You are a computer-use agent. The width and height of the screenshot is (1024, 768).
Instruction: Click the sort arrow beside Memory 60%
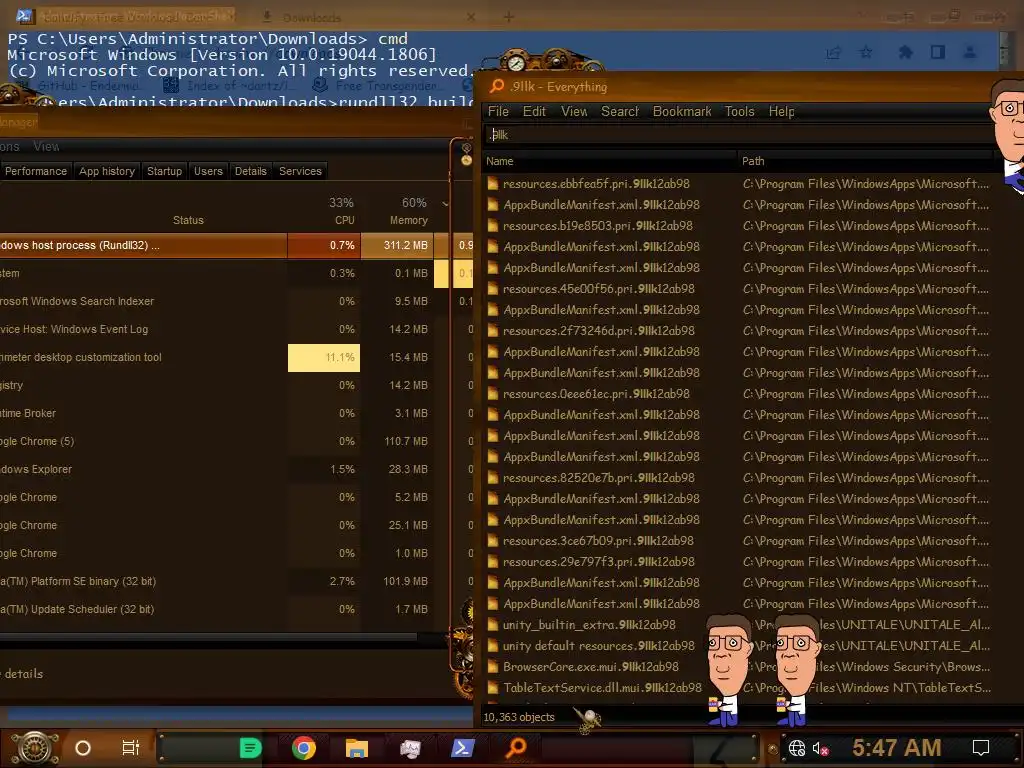click(x=445, y=204)
